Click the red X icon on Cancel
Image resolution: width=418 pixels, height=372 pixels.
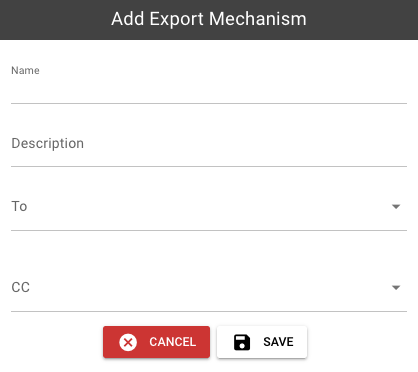coord(128,342)
